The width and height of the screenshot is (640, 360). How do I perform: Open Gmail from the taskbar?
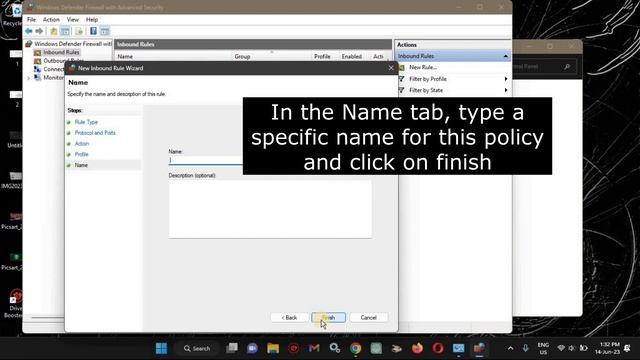pyautogui.click(x=314, y=348)
